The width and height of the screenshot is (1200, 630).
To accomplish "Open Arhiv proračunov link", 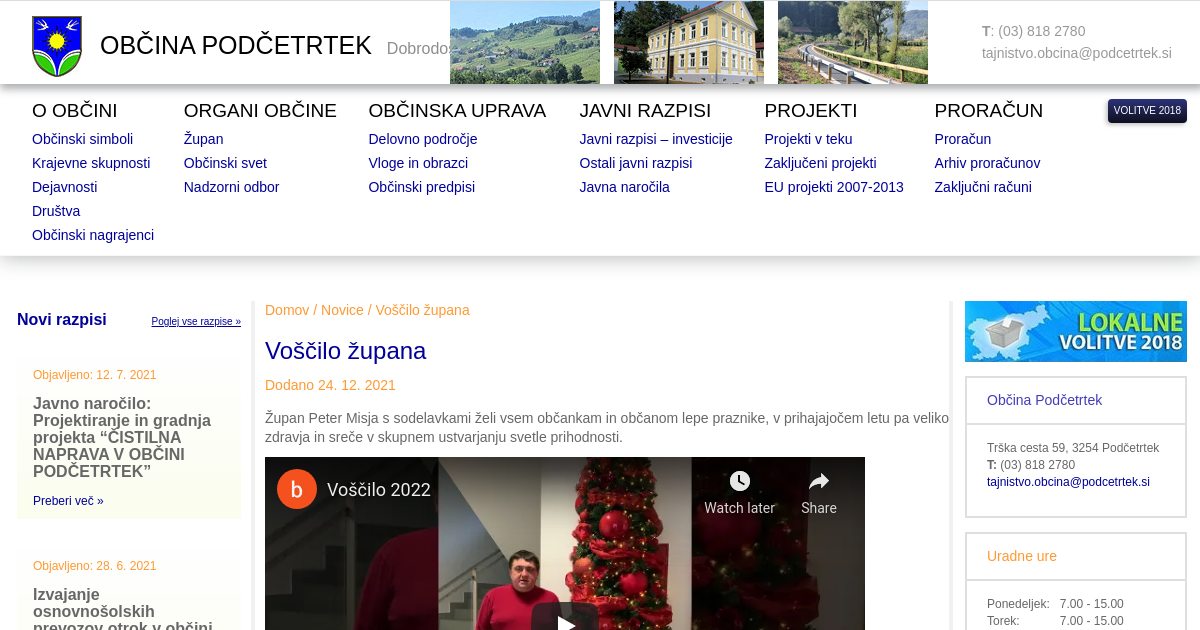I will 987,163.
